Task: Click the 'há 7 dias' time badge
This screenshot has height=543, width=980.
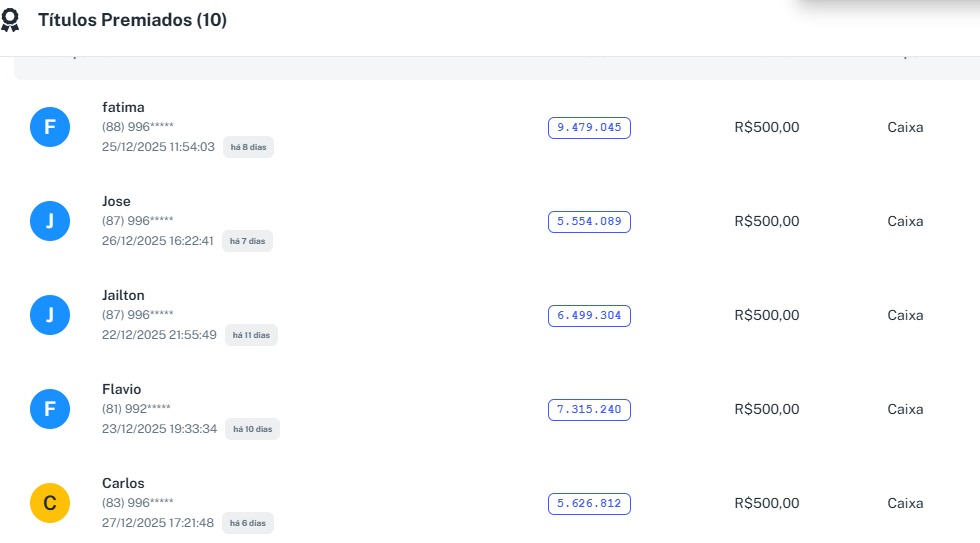Action: (x=247, y=241)
